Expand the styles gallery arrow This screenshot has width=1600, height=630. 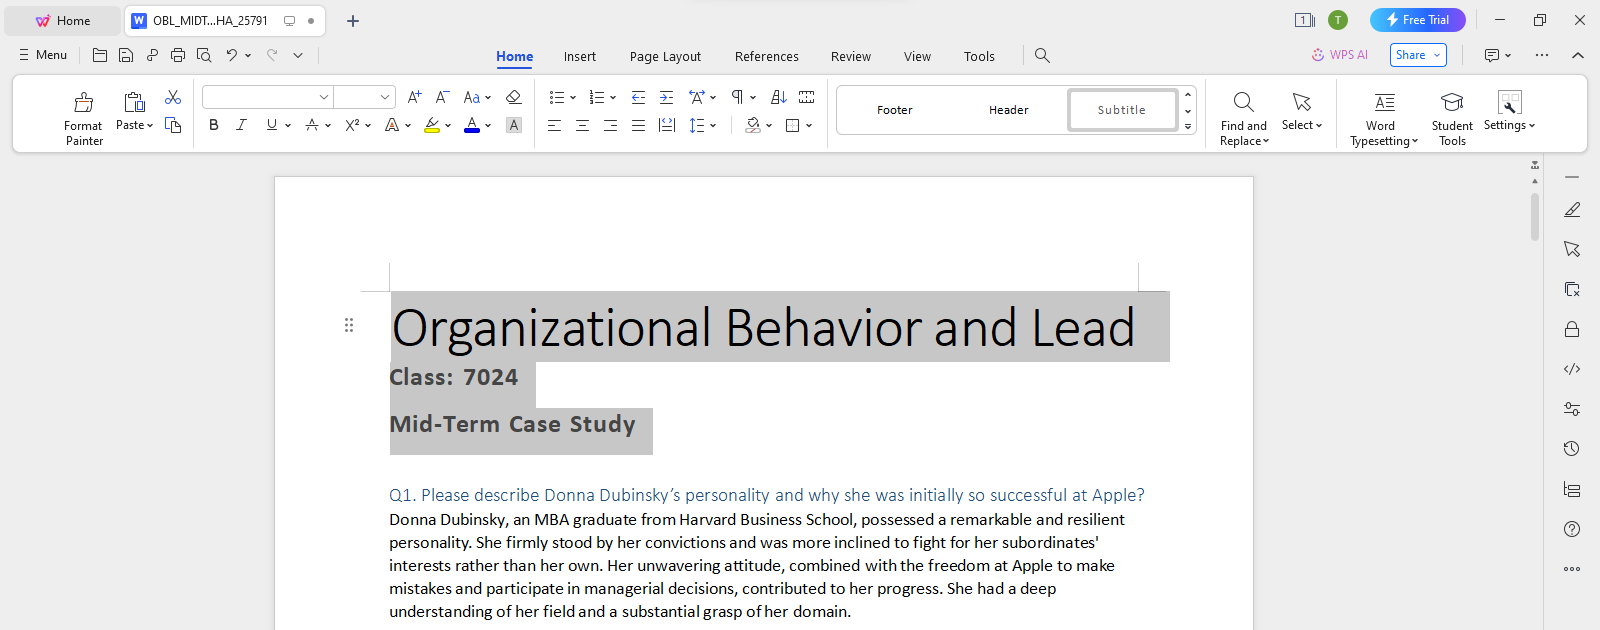pyautogui.click(x=1188, y=127)
